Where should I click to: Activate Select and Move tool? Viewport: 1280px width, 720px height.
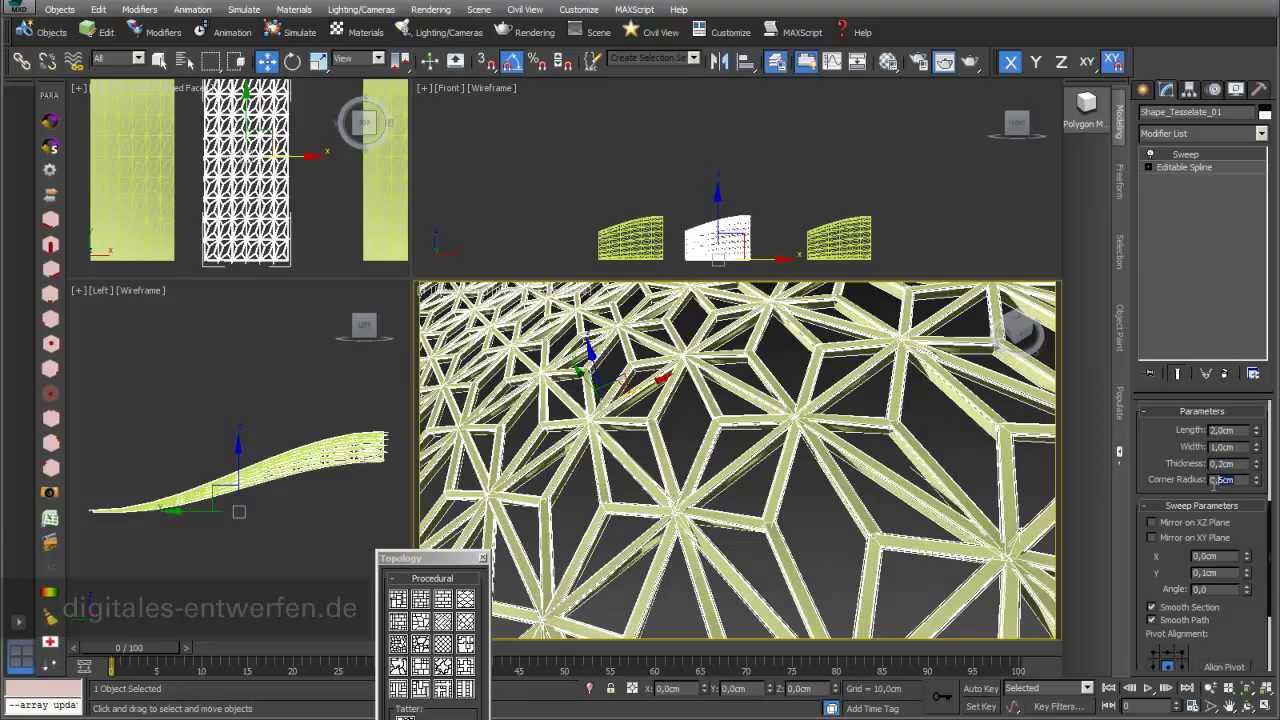point(267,62)
